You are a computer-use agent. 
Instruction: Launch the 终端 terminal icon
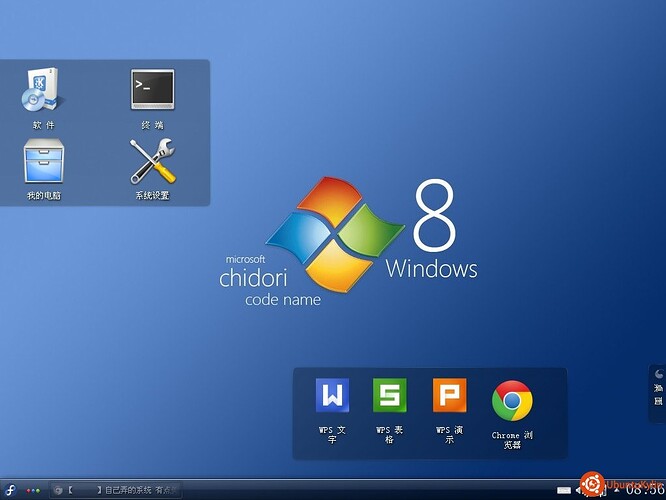point(152,89)
